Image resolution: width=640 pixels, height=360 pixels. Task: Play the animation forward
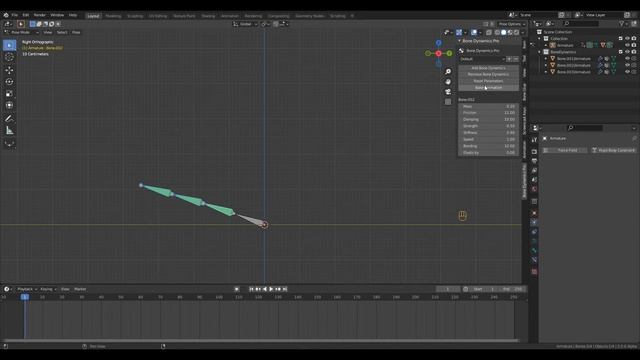tap(271, 289)
